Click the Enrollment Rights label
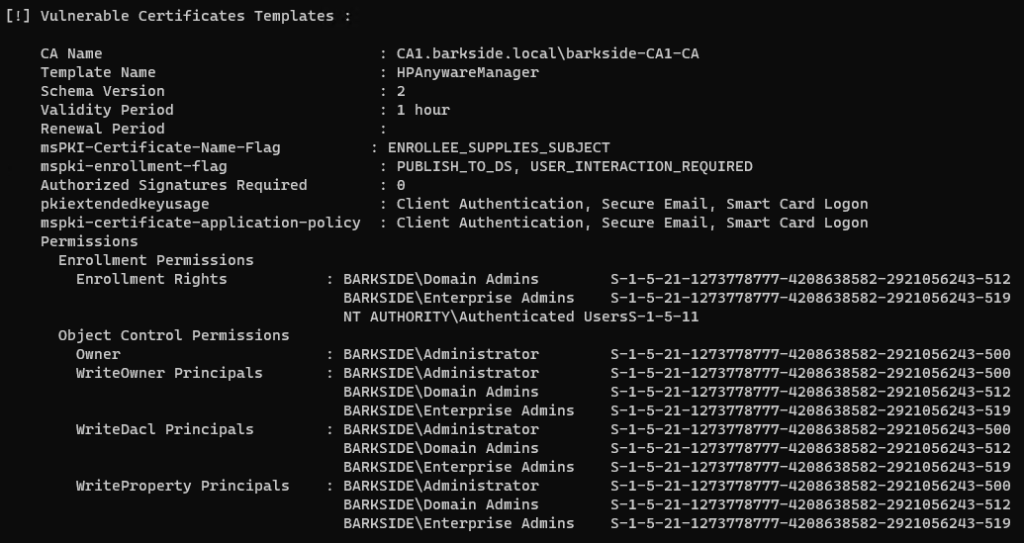The image size is (1024, 543). coord(151,279)
